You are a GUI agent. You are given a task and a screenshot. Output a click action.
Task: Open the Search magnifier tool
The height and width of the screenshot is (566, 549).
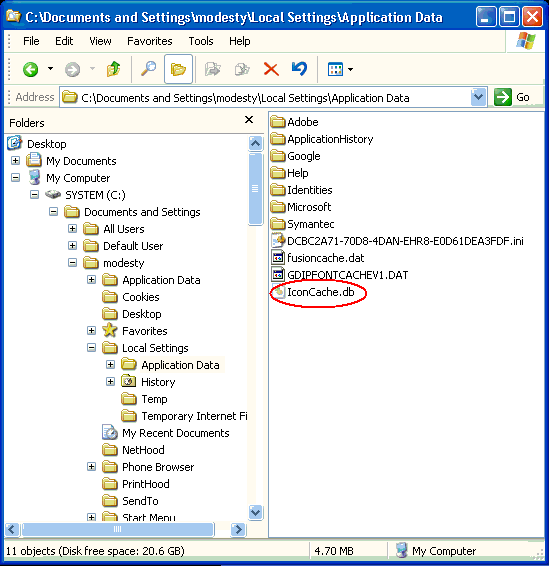[x=148, y=69]
